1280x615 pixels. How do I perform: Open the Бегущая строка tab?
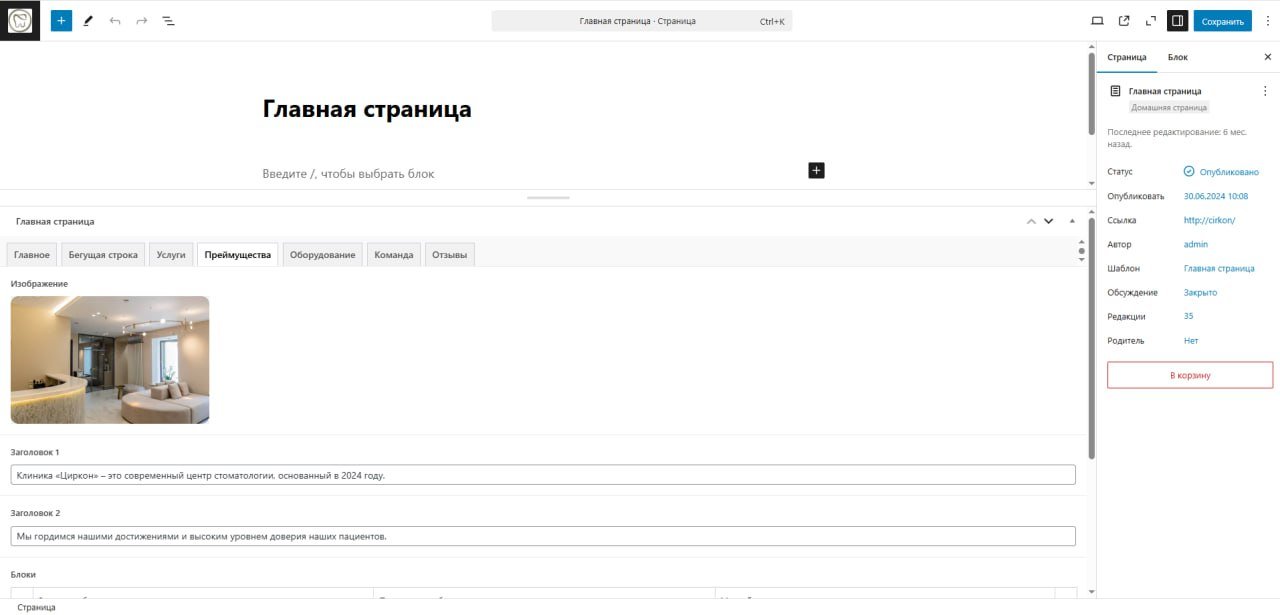[103, 255]
